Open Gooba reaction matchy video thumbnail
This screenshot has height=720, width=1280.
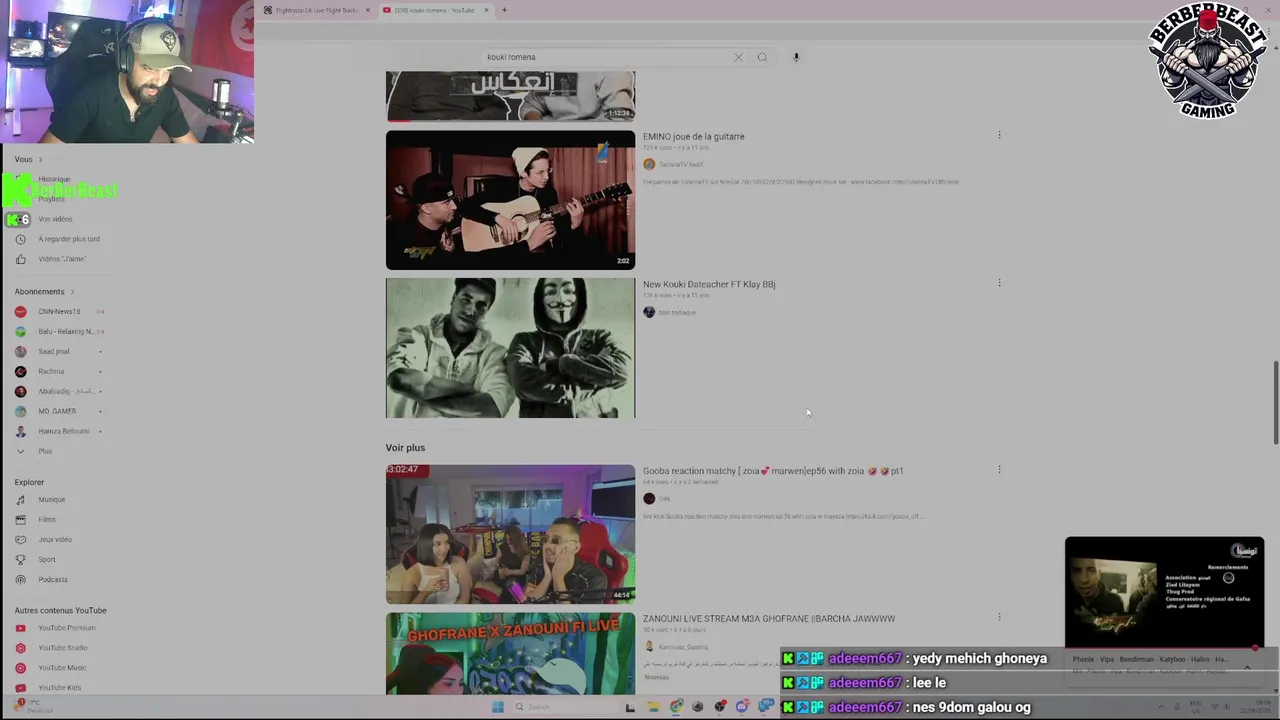point(510,534)
